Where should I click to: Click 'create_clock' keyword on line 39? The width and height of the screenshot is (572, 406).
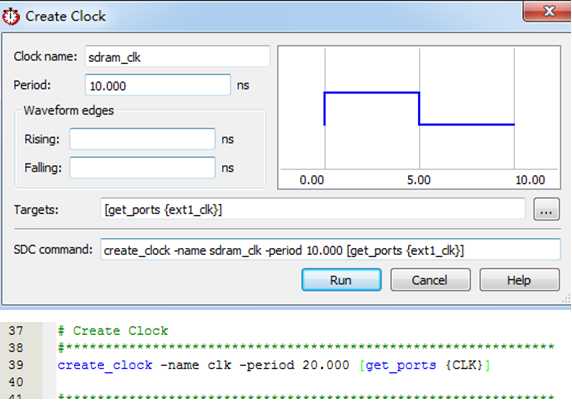pyautogui.click(x=105, y=365)
